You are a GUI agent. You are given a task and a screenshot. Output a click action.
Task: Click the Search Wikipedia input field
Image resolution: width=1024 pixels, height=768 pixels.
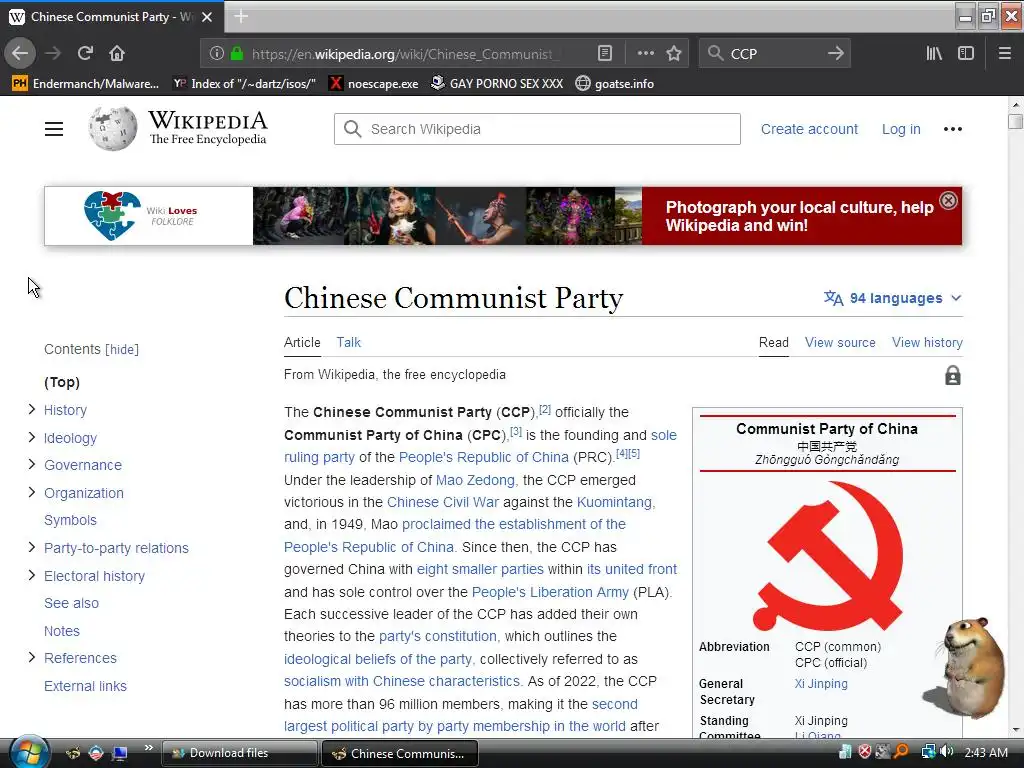coord(537,129)
